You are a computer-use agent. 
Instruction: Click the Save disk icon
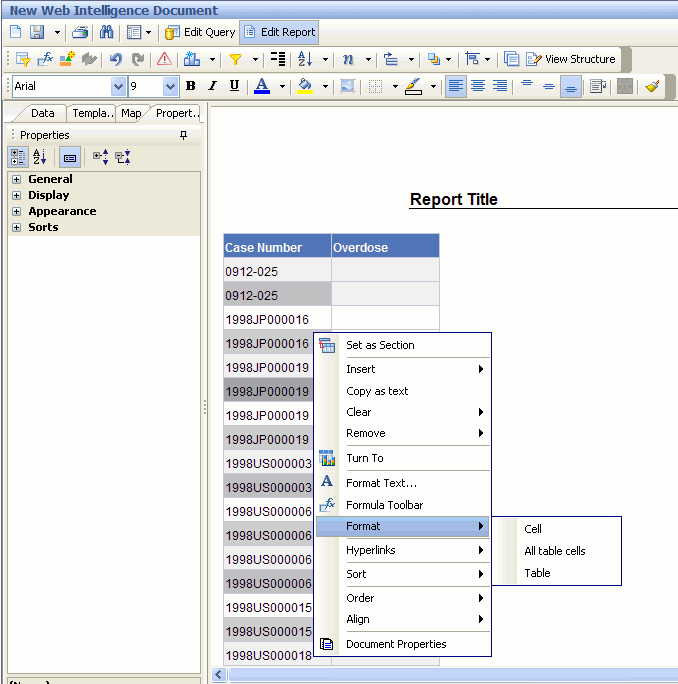(x=37, y=32)
